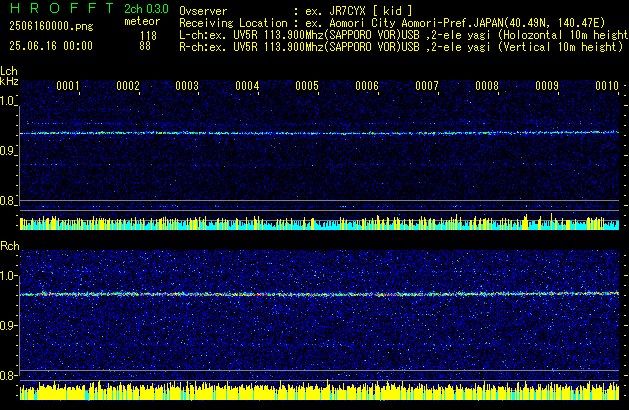The image size is (629, 410).
Task: Click the timestamp '25.06.16 00:00'
Action: tap(51, 46)
